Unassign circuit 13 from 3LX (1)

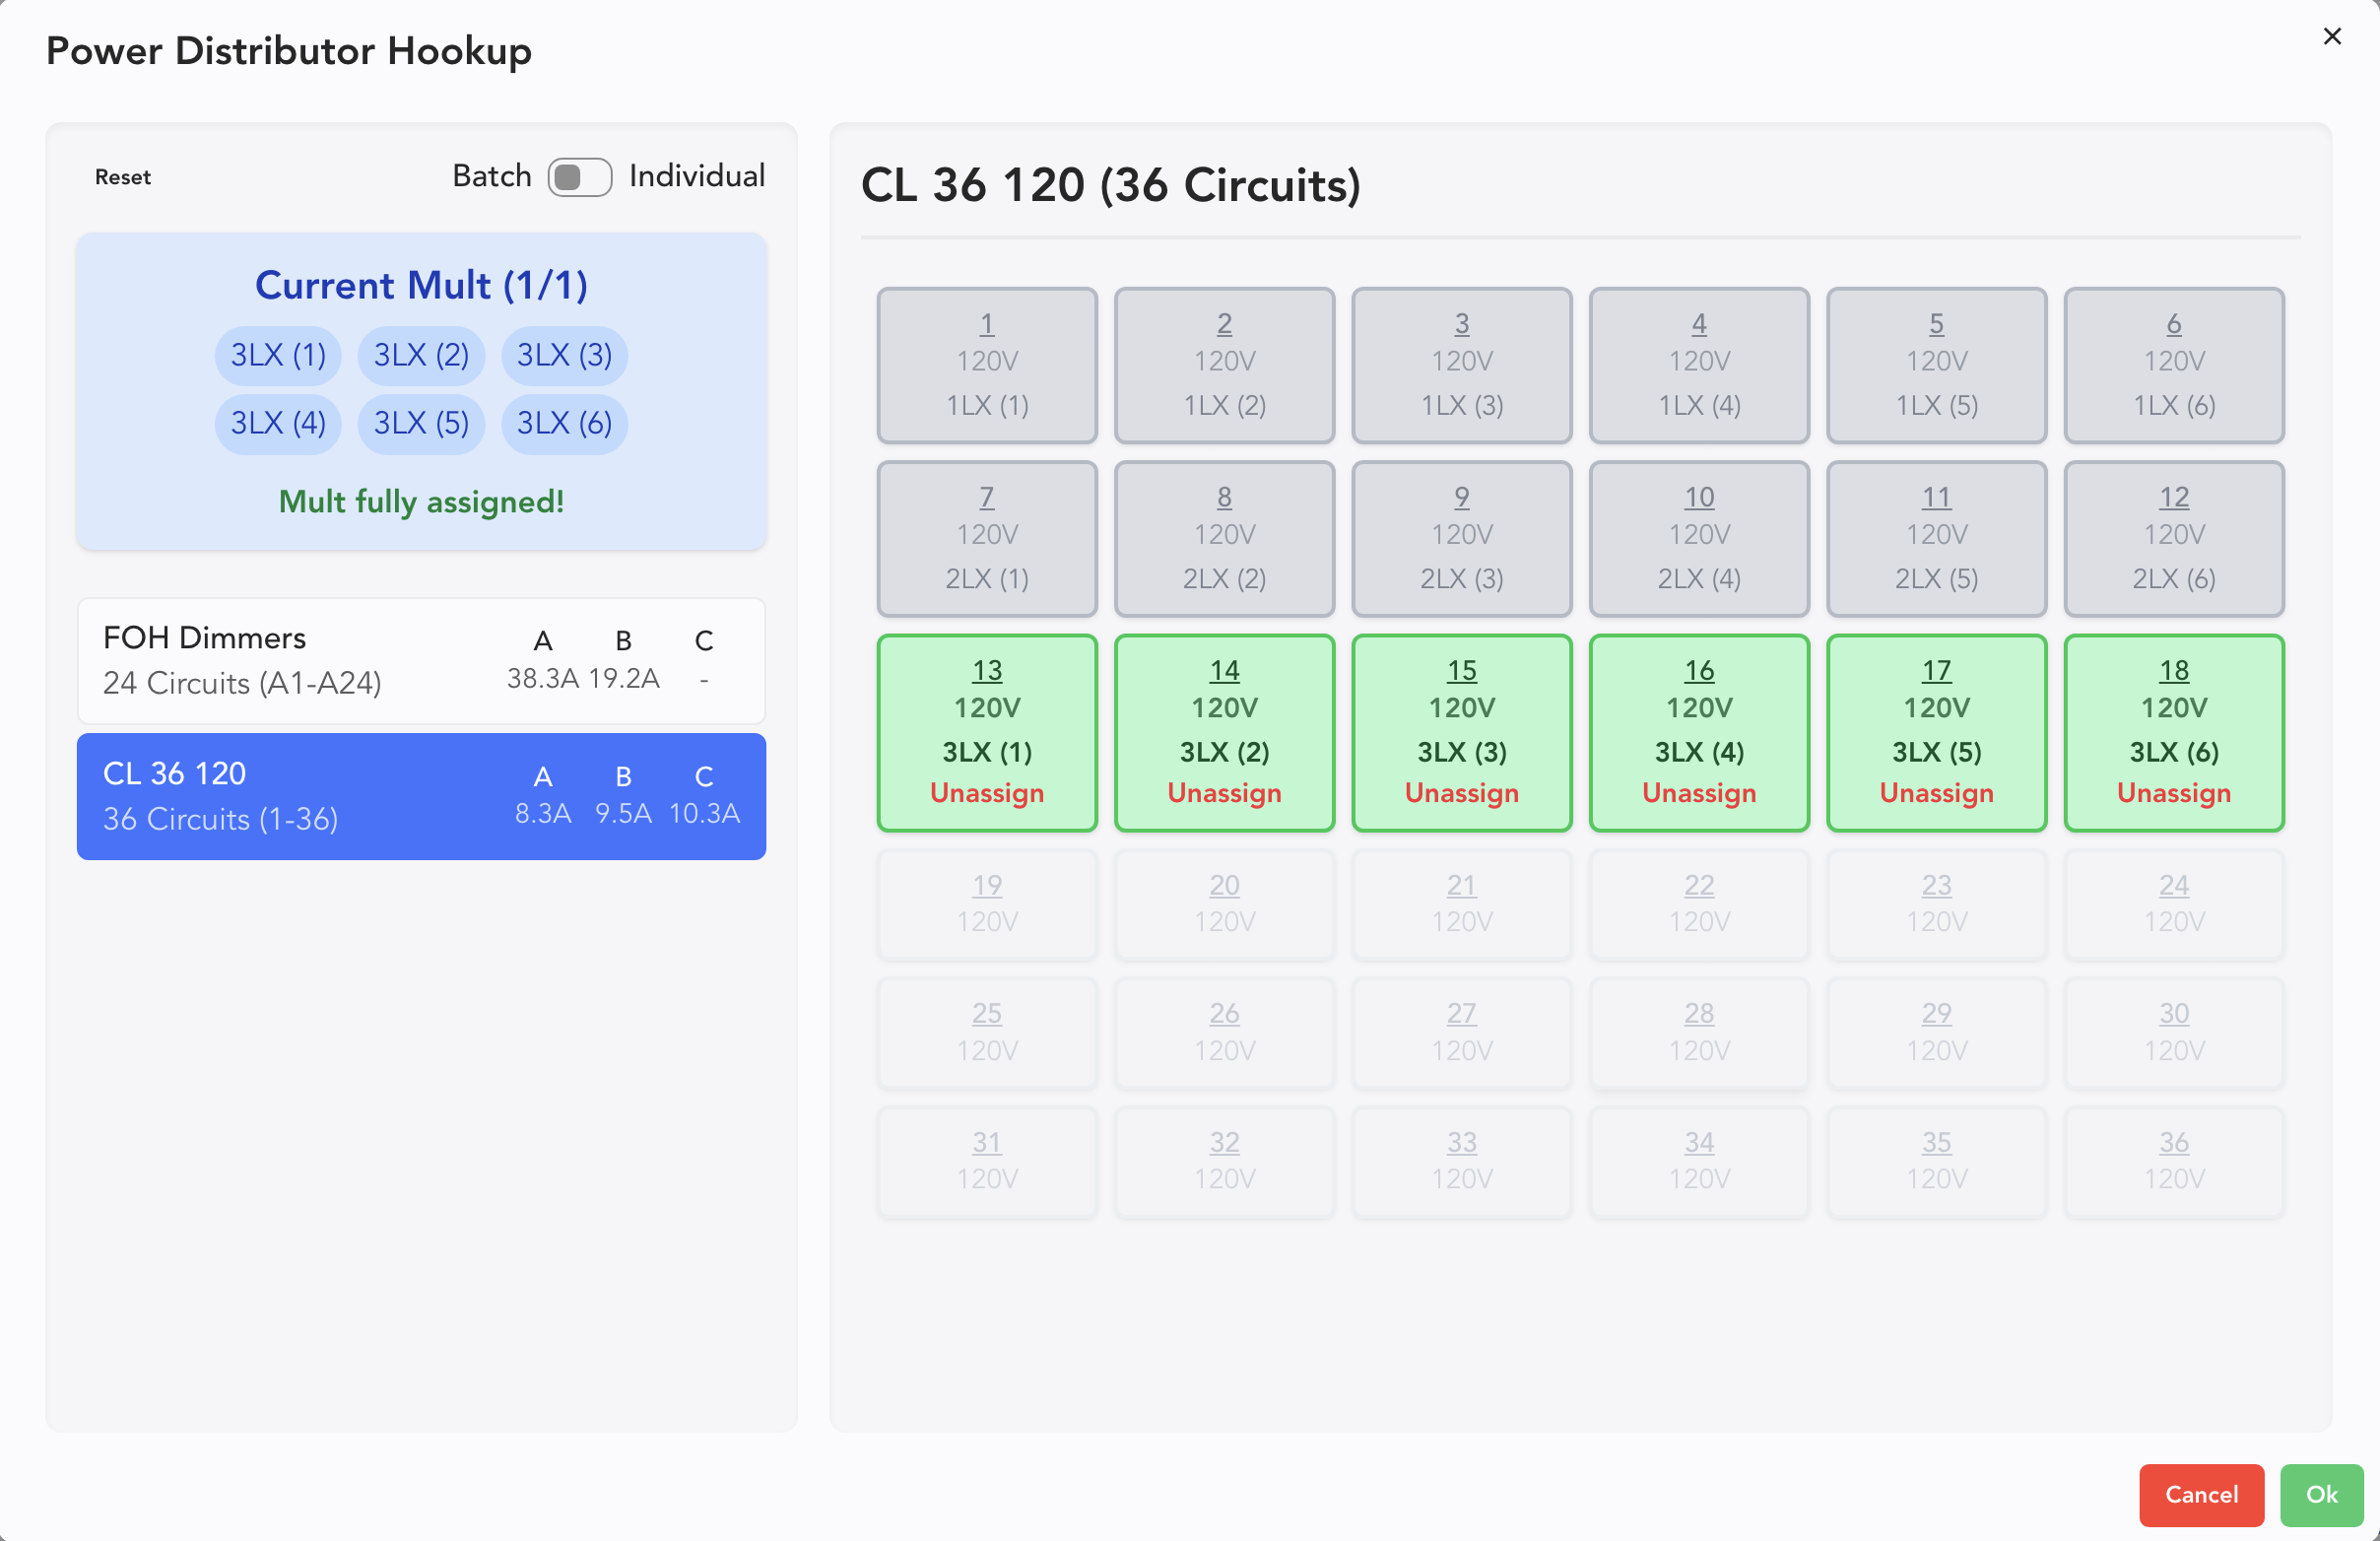[x=986, y=793]
